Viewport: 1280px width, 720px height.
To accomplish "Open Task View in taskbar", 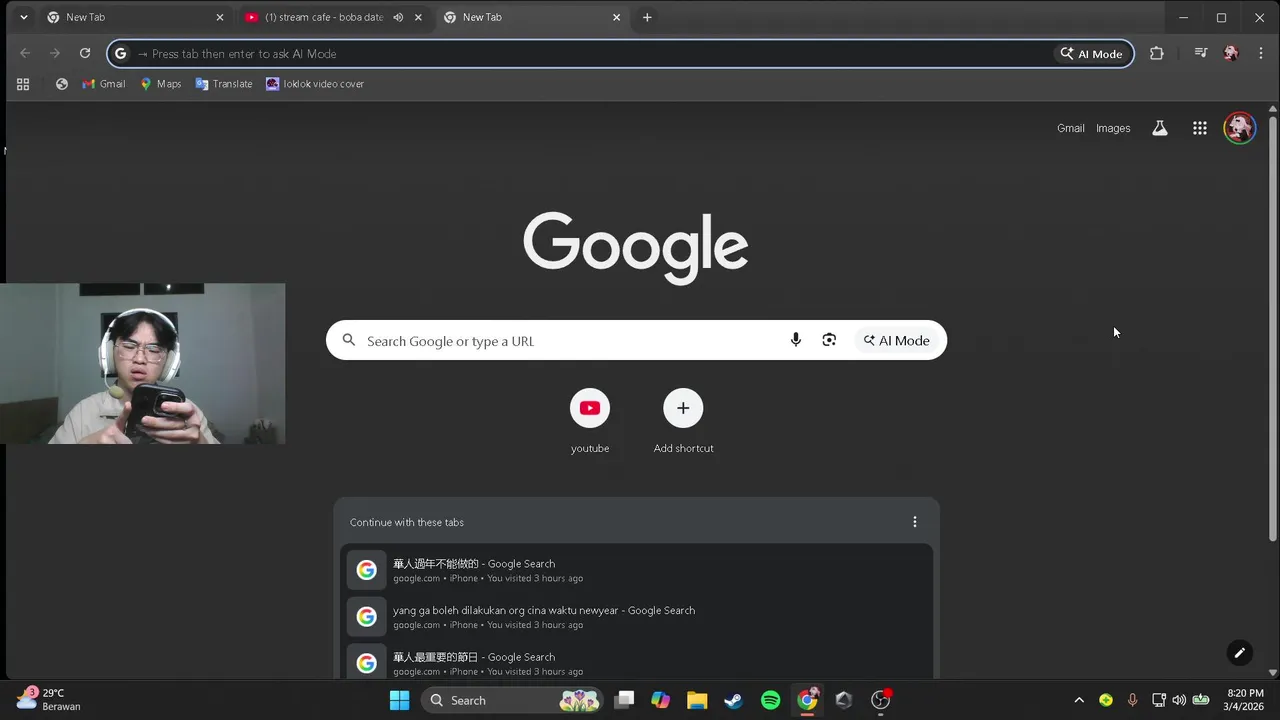I will (624, 700).
